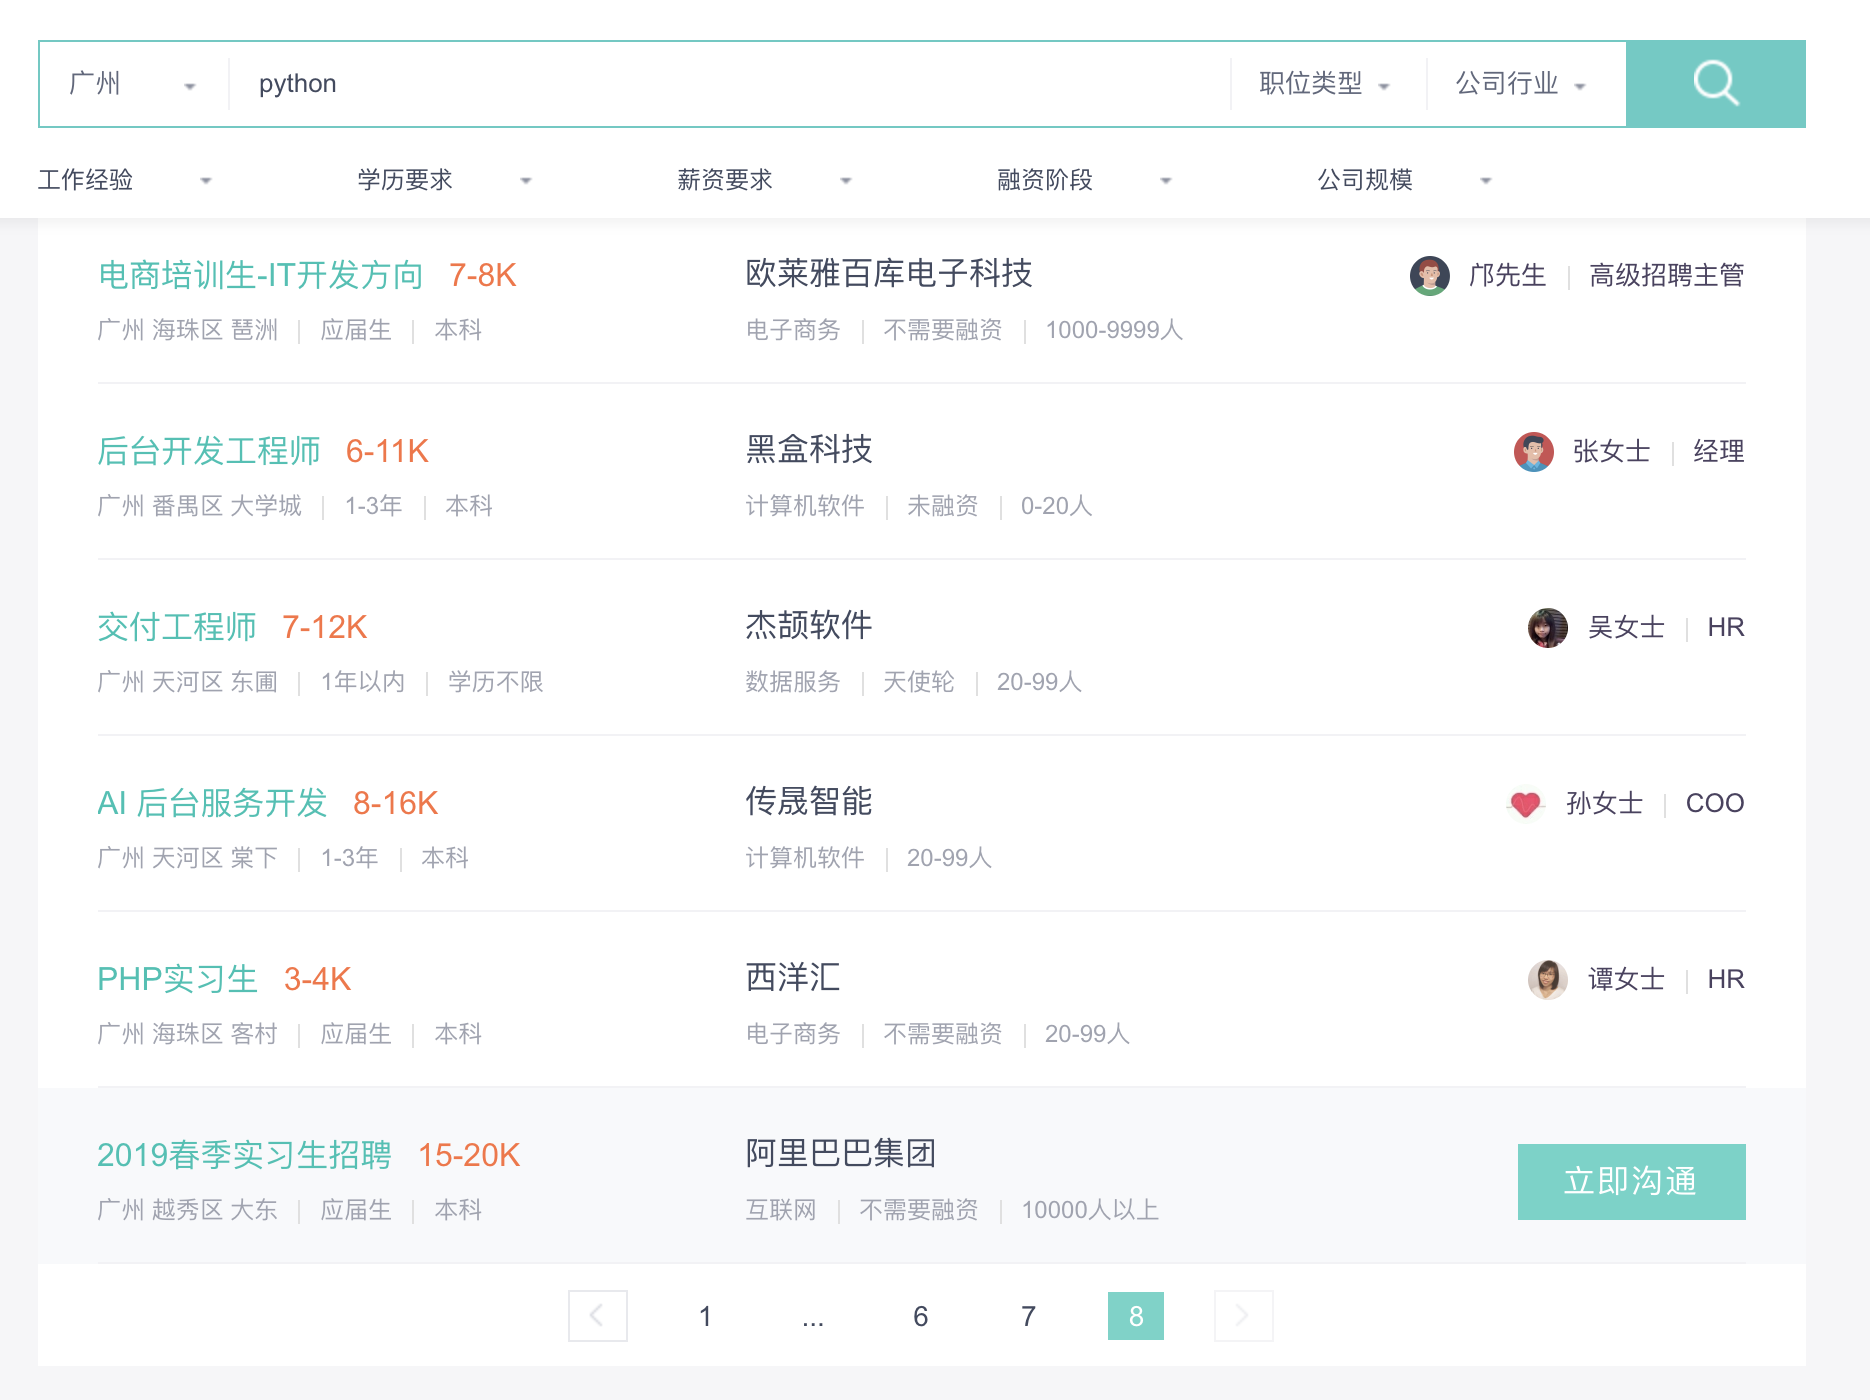Viewport: 1870px width, 1400px height.
Task: Click salary text 7-8K
Action: 482,275
